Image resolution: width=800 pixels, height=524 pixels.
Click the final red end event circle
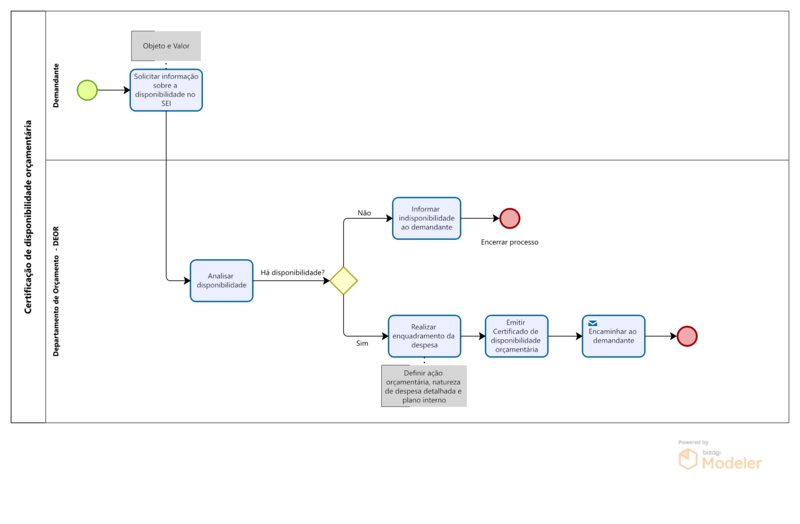click(x=687, y=337)
